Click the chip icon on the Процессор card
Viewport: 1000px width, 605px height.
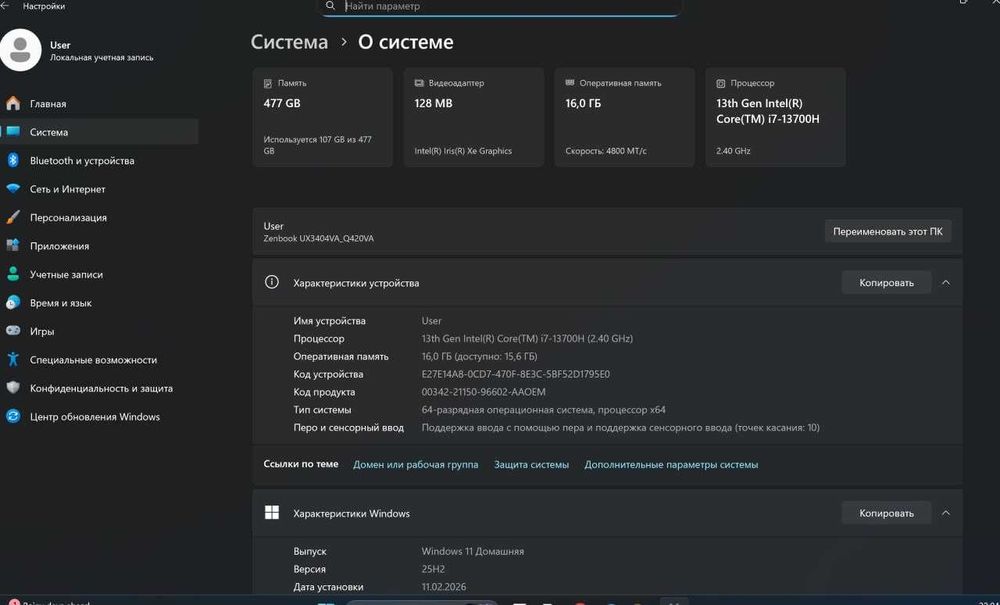[721, 84]
